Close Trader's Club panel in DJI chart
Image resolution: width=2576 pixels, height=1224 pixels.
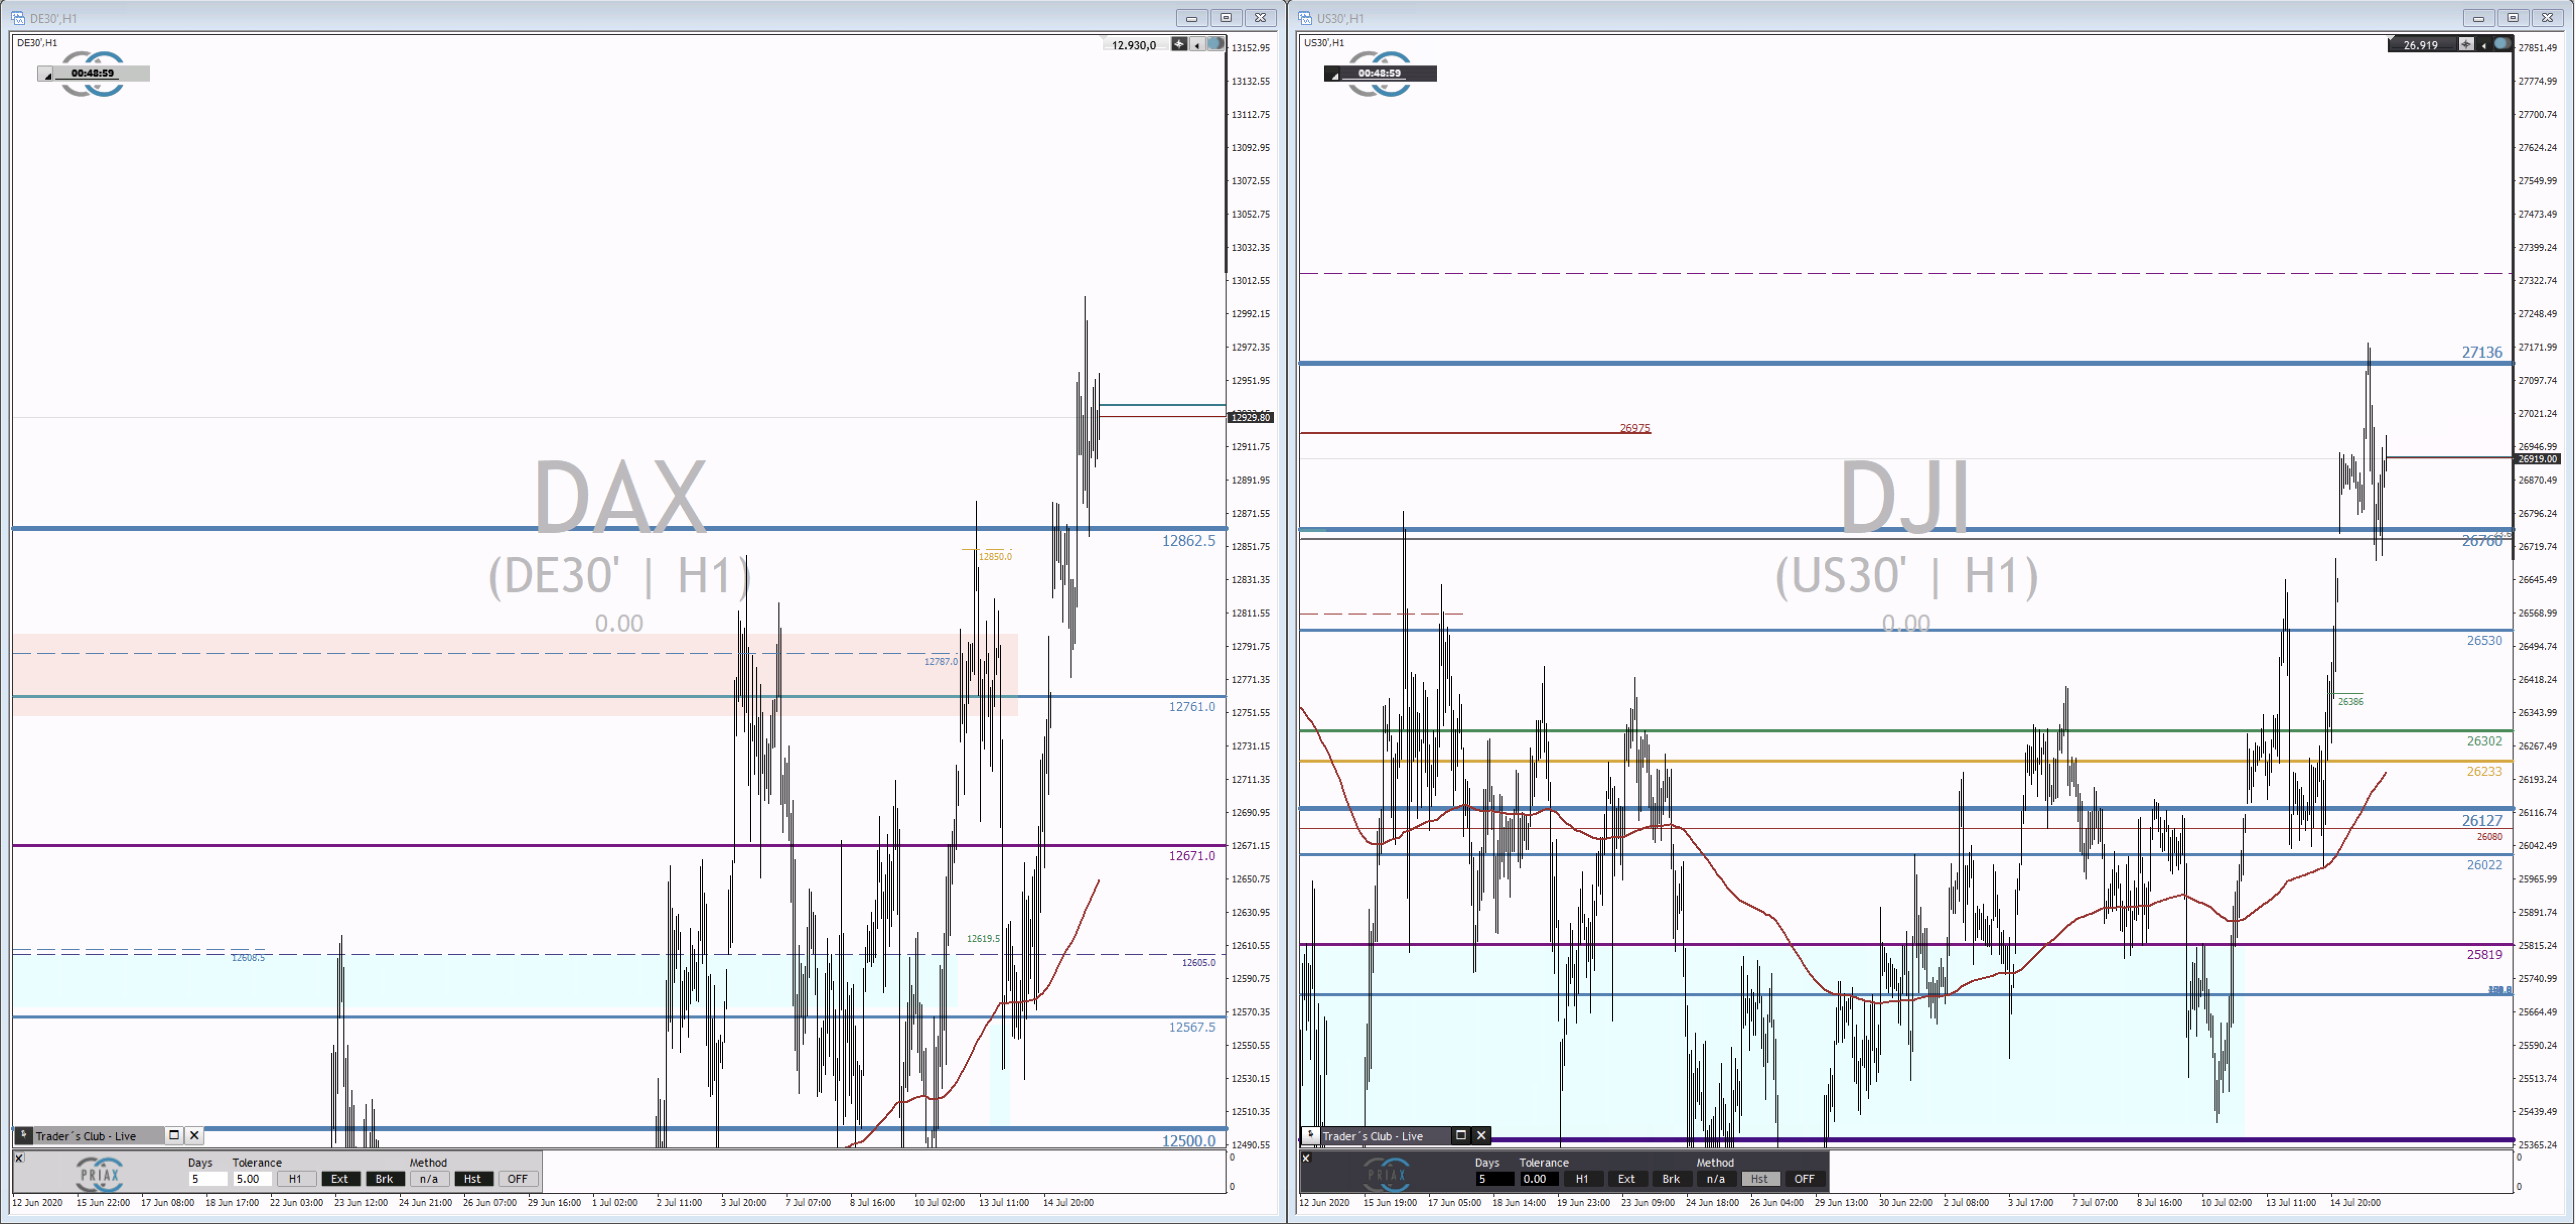[1481, 1135]
